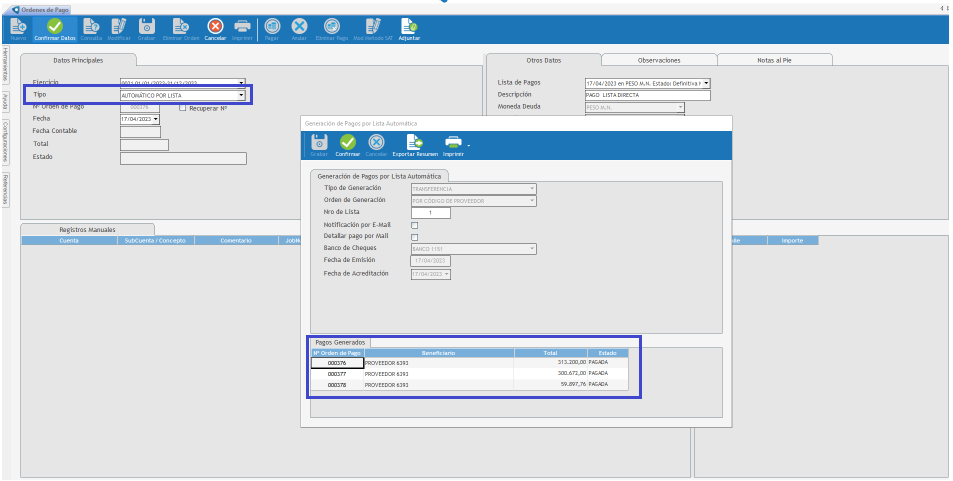
Task: Select the Registros Manuales tab
Action: tap(88, 230)
